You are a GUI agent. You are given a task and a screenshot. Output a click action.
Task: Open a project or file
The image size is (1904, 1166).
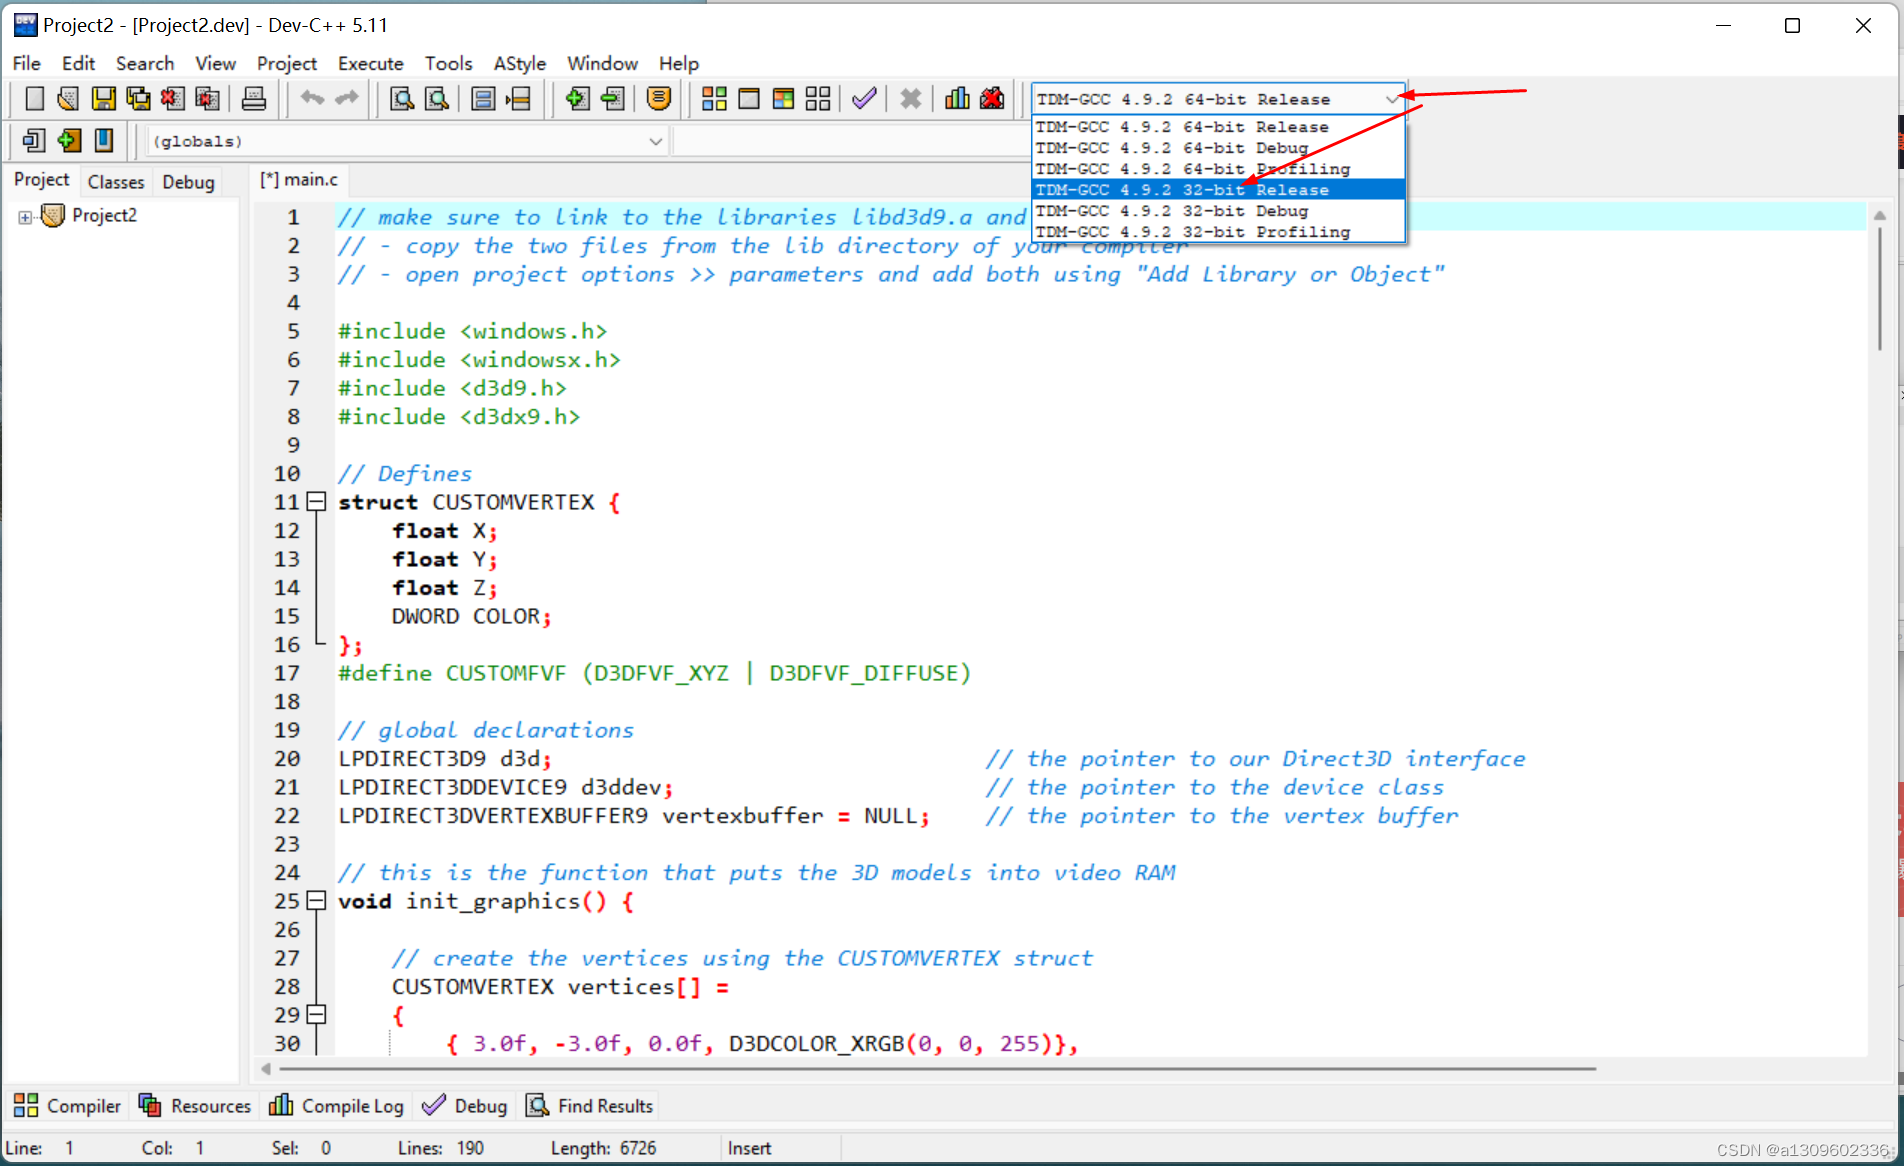(x=68, y=98)
